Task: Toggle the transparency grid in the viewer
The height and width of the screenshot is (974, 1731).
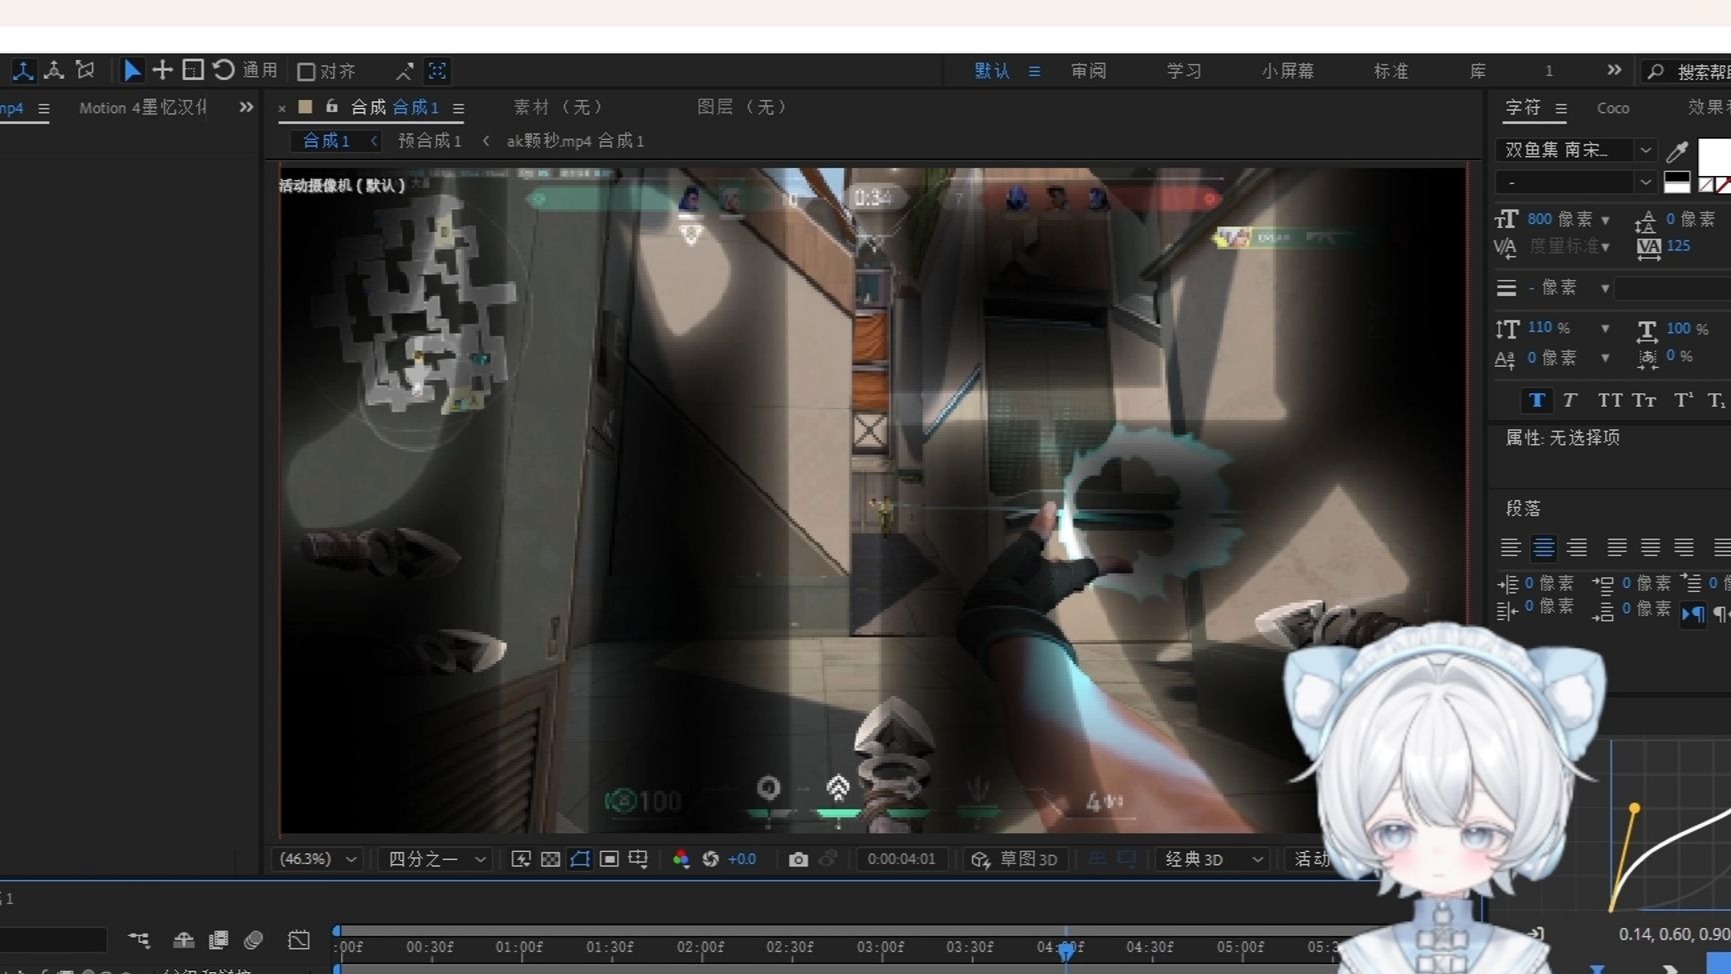Action: tap(551, 858)
